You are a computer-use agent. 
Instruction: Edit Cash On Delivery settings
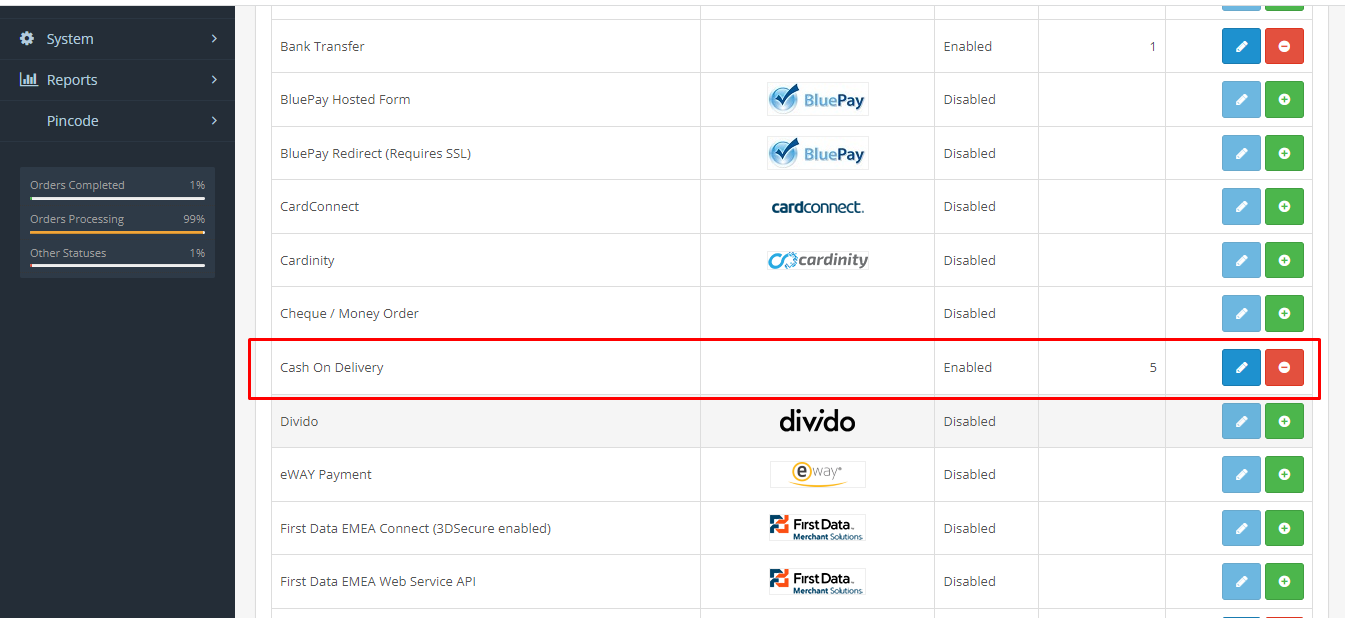[x=1241, y=367]
